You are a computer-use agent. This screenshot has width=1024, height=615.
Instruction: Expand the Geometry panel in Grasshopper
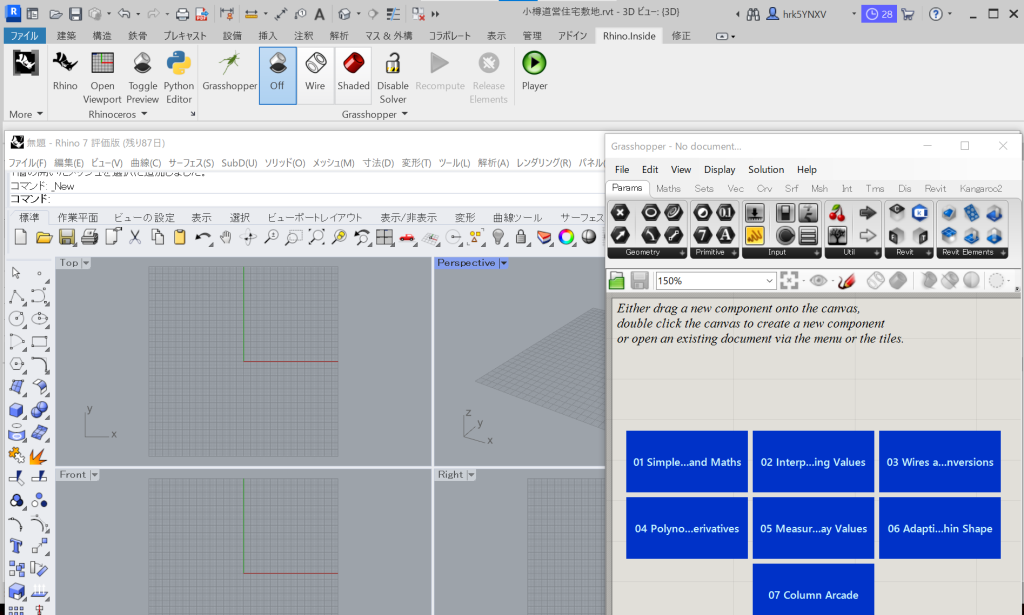(x=682, y=253)
